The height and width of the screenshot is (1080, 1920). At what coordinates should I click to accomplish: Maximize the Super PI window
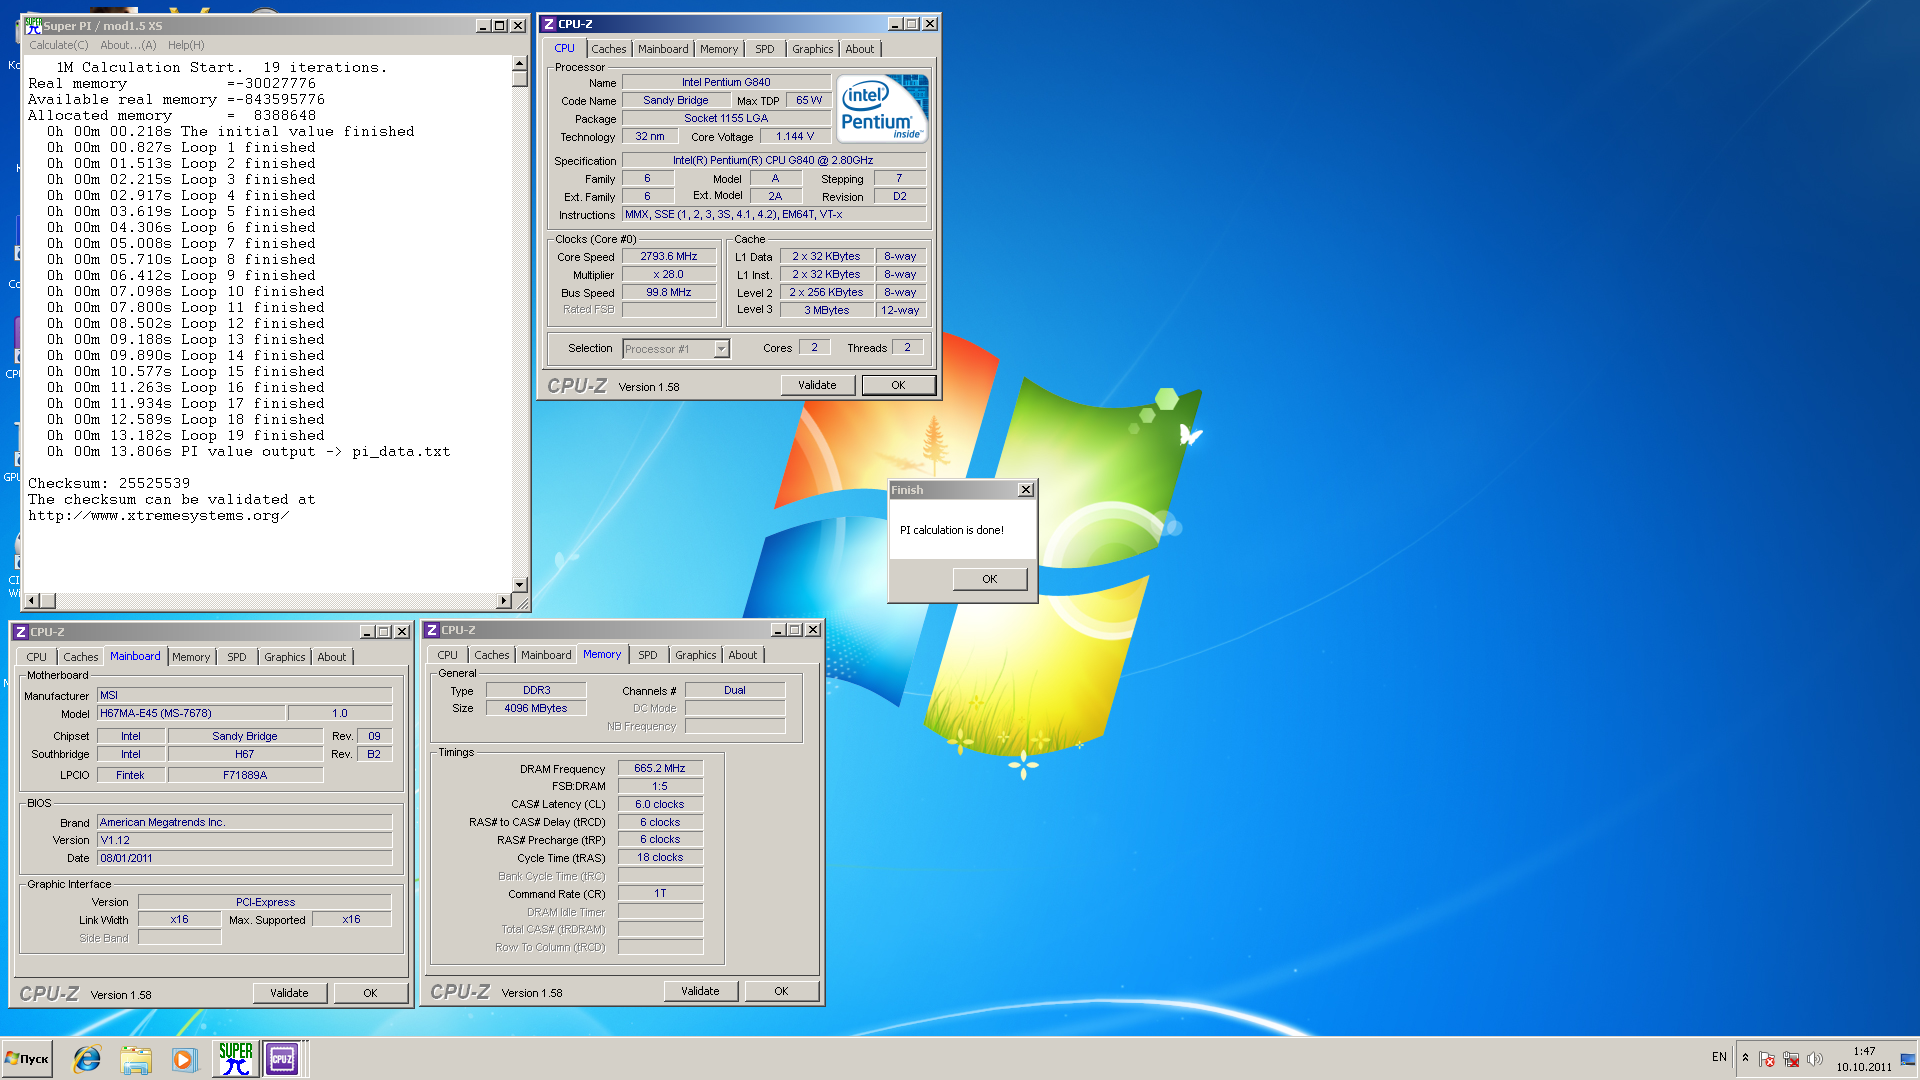(500, 26)
